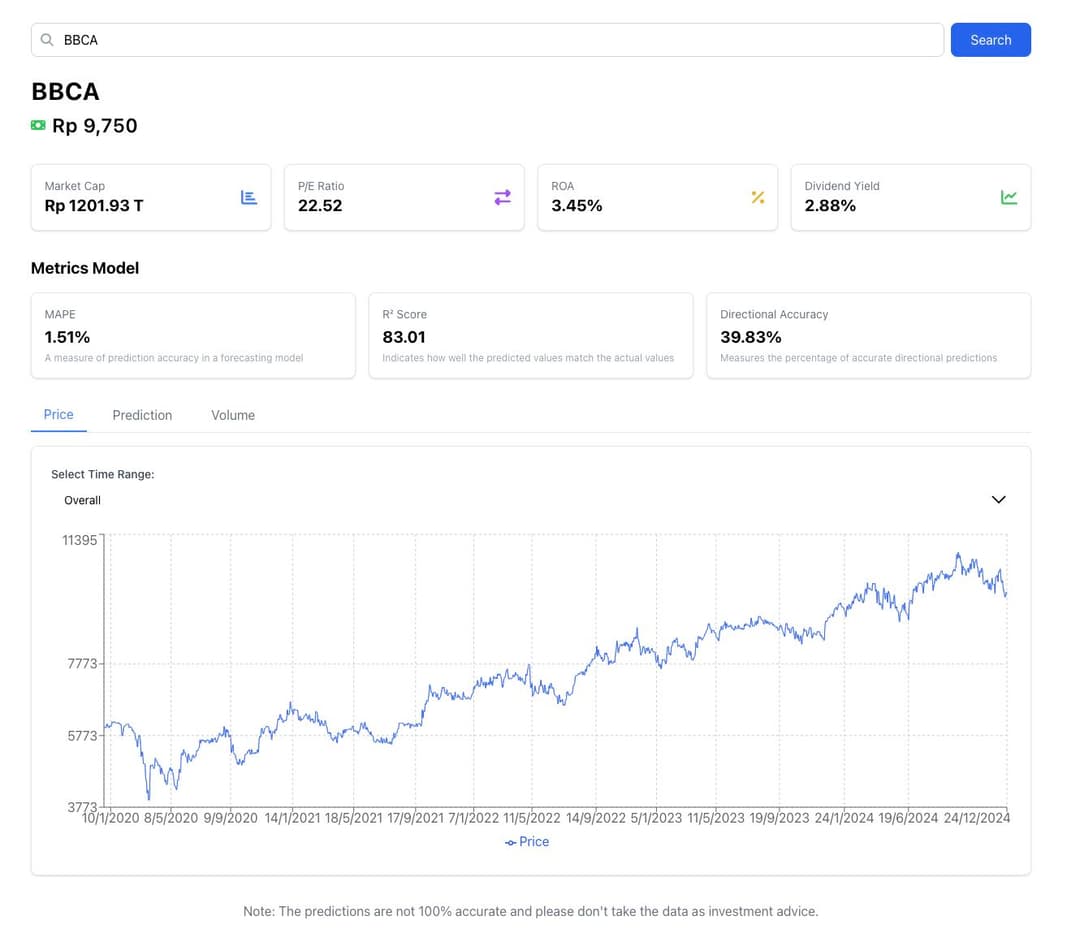This screenshot has height=942, width=1080.
Task: Click the R² Score value 83.01
Action: click(404, 337)
